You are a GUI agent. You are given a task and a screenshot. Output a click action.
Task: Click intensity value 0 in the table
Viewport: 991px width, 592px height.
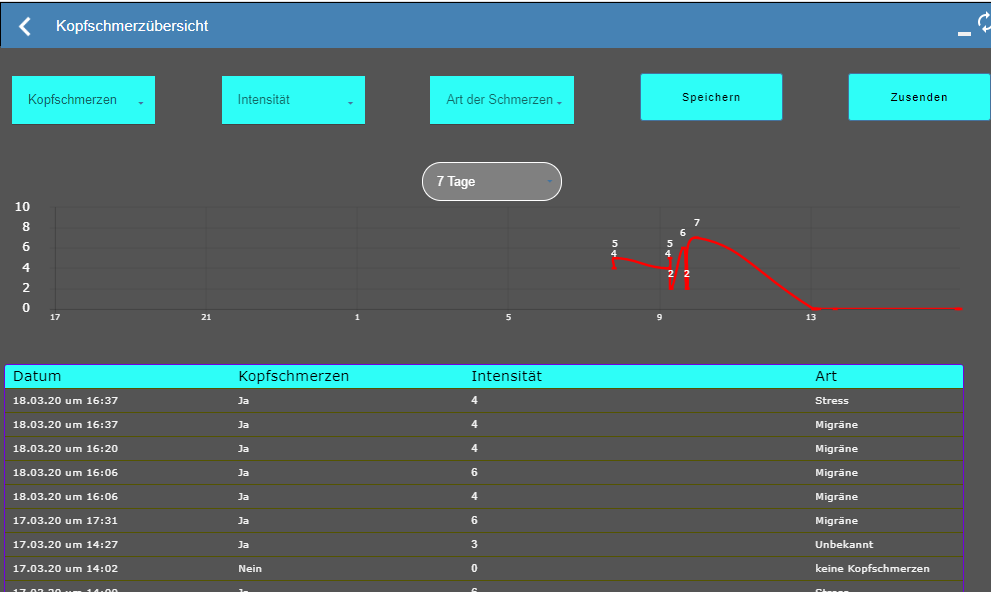point(475,568)
